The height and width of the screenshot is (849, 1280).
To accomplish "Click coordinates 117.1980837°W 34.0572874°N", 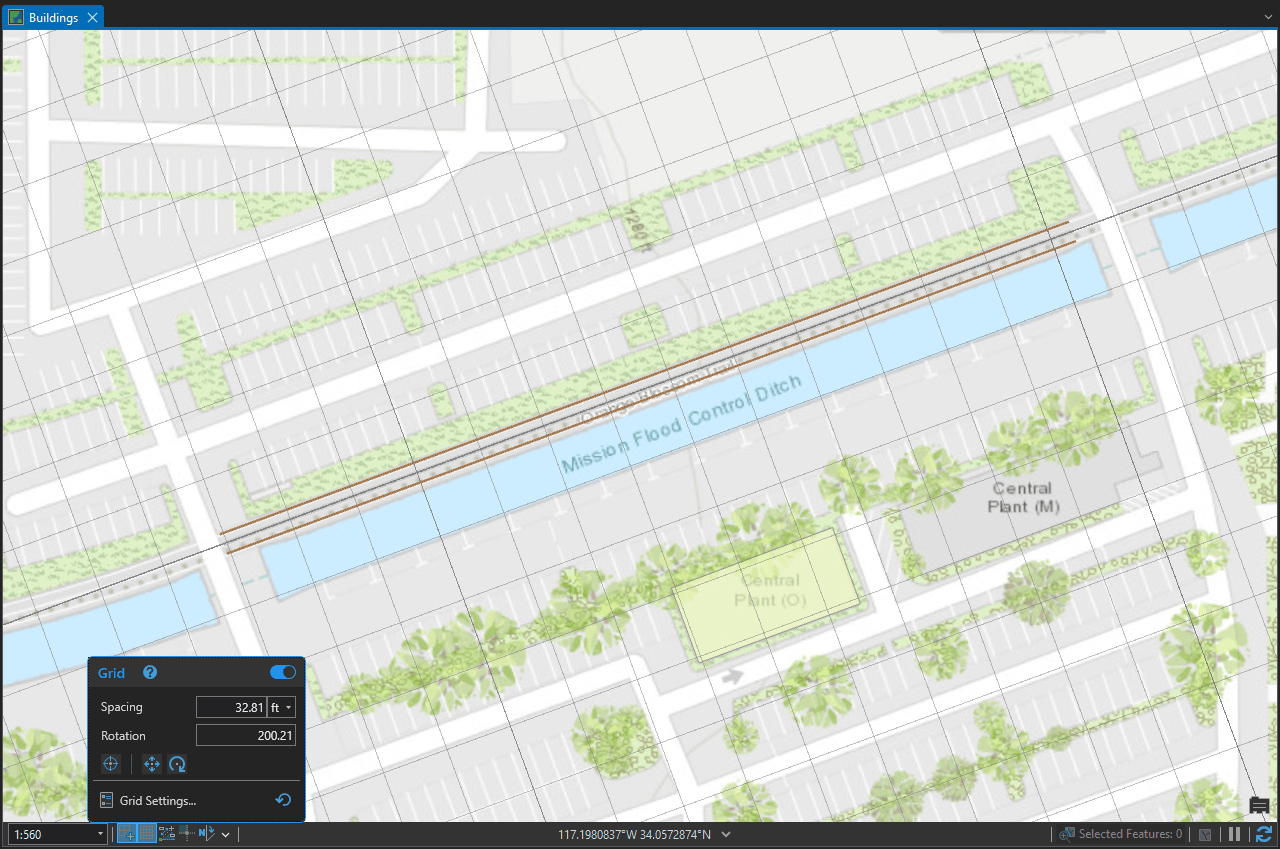I will [x=634, y=834].
